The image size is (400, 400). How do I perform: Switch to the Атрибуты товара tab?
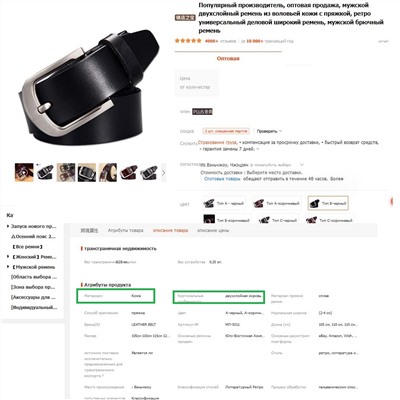(x=125, y=230)
